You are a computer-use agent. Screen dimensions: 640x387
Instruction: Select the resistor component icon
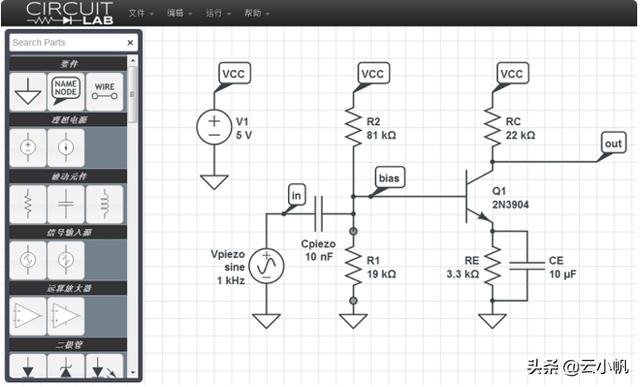pyautogui.click(x=28, y=204)
